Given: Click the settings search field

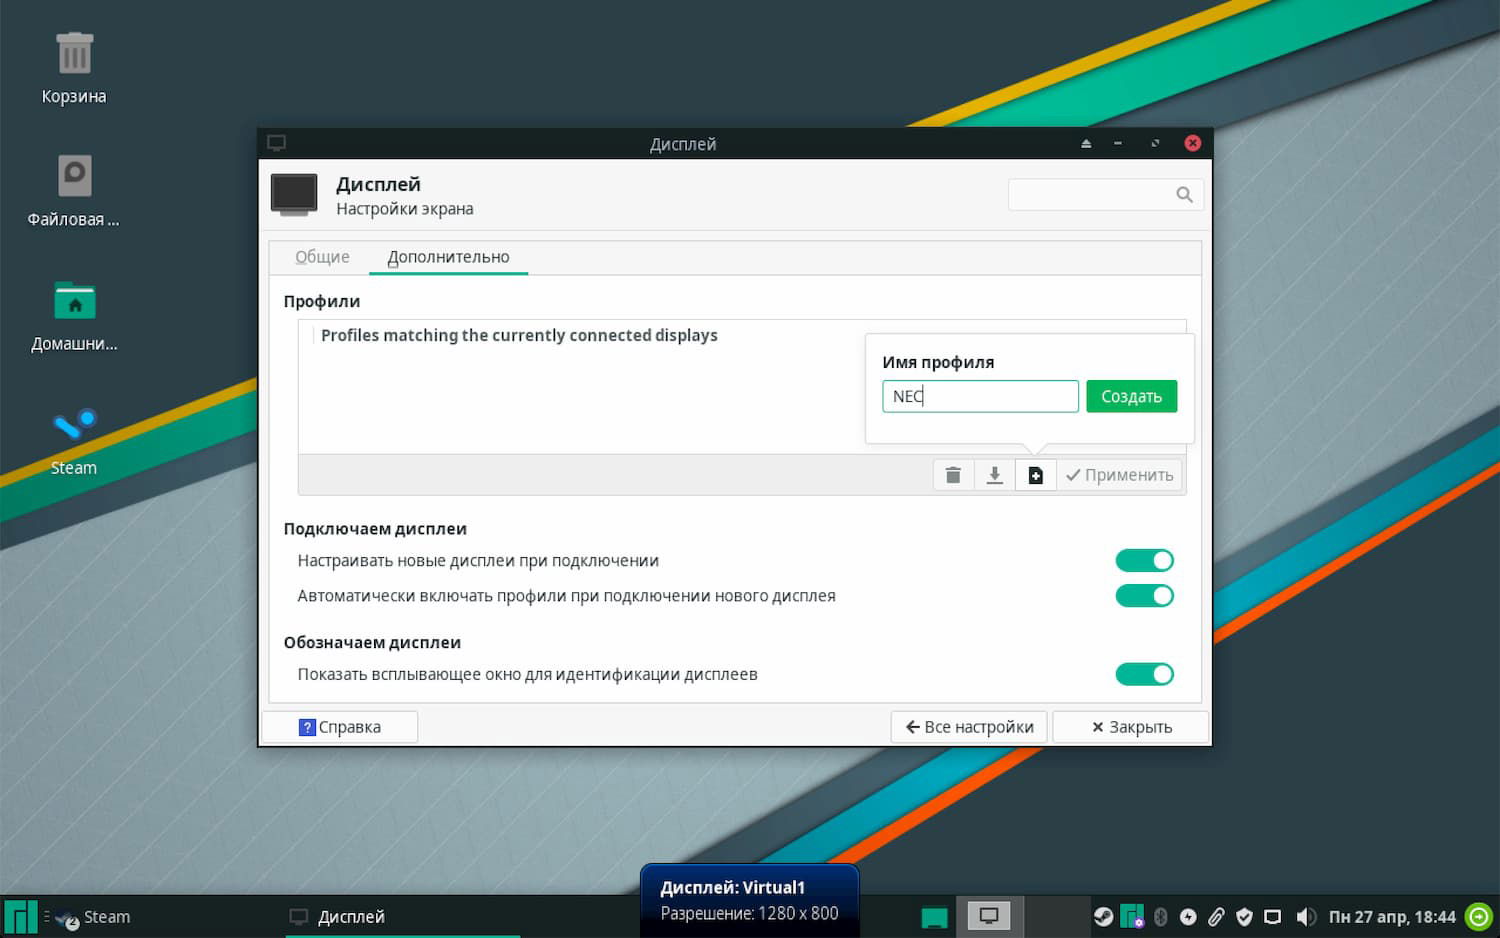Looking at the screenshot, I should click(1105, 195).
